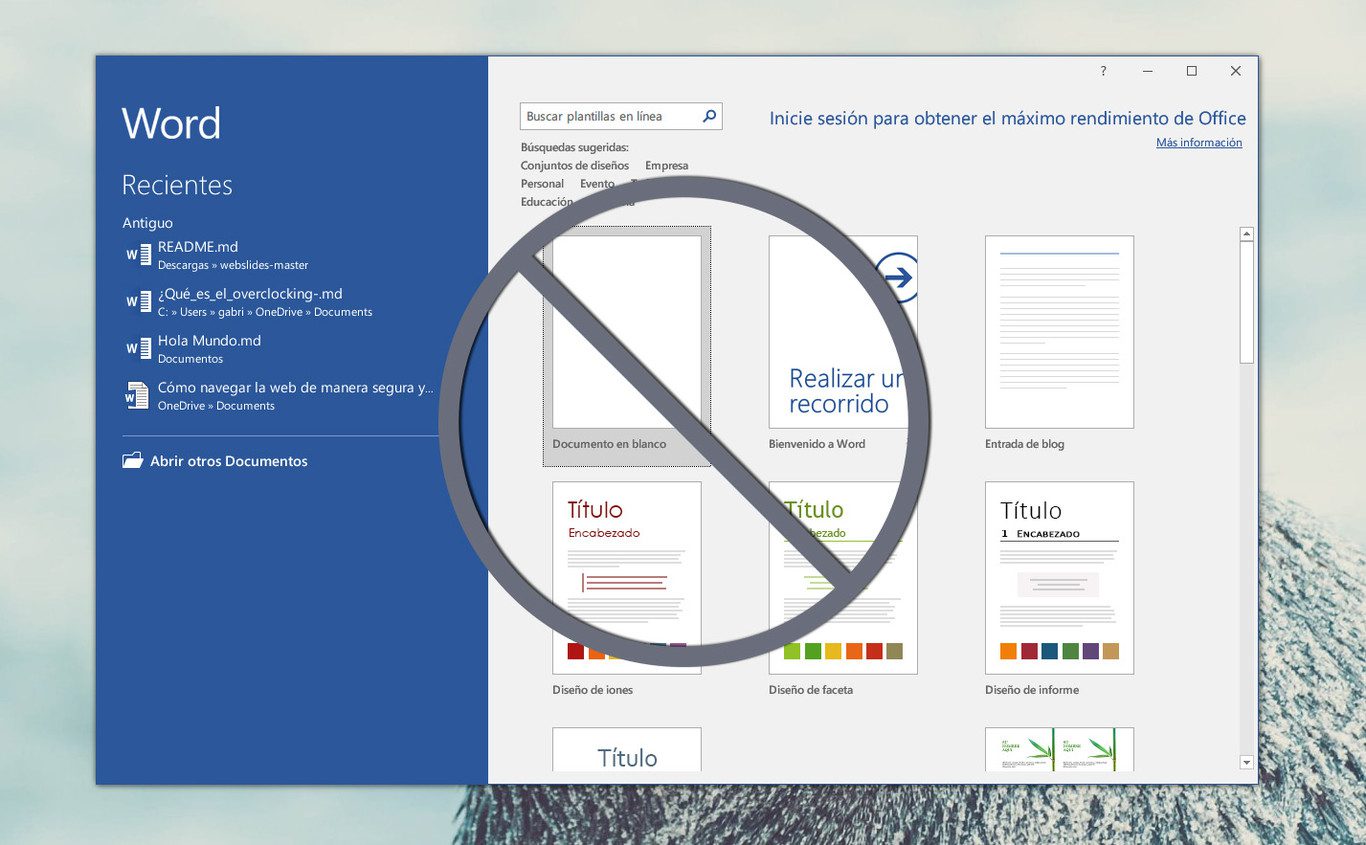Click the Inicie sesión prompt
Viewport: 1366px width, 845px height.
coord(1007,118)
